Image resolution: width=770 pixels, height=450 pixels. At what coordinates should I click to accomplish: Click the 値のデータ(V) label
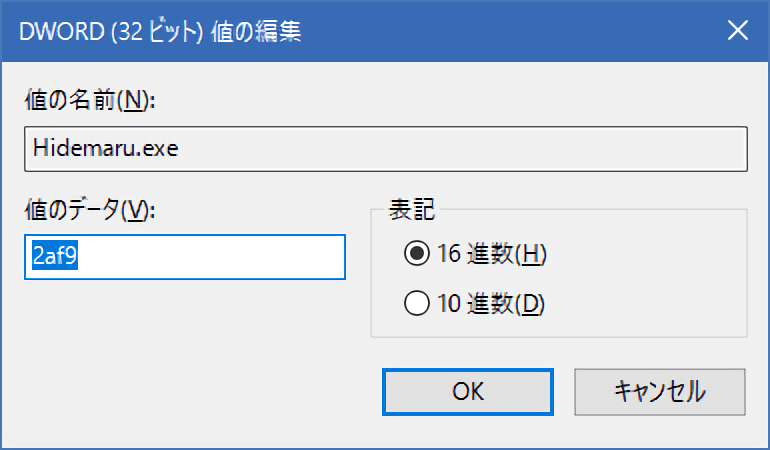[90, 210]
